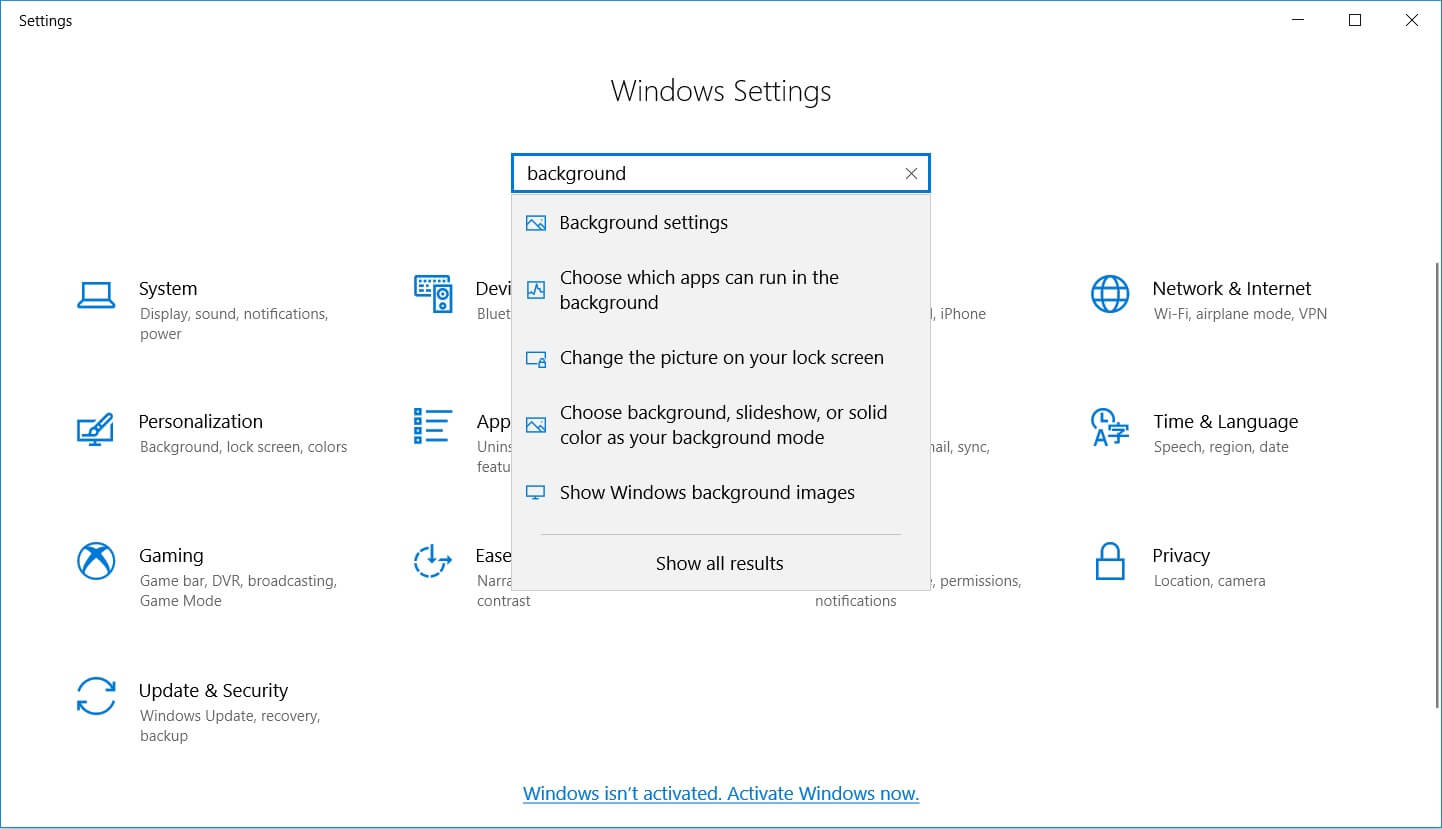The width and height of the screenshot is (1442, 829).
Task: Click the Windows isn't activated. Activate Windows now link
Action: (721, 794)
